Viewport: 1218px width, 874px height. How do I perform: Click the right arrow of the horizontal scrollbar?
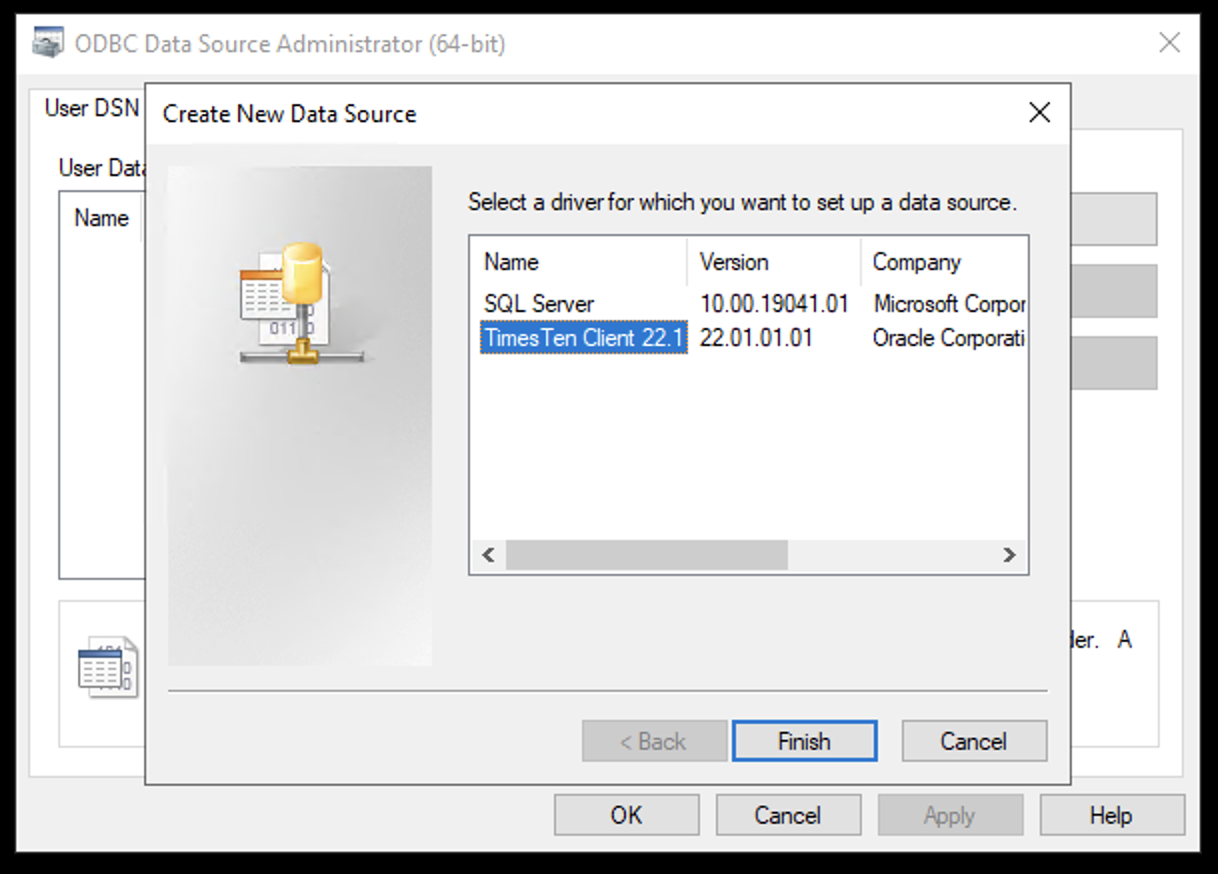pos(1010,554)
